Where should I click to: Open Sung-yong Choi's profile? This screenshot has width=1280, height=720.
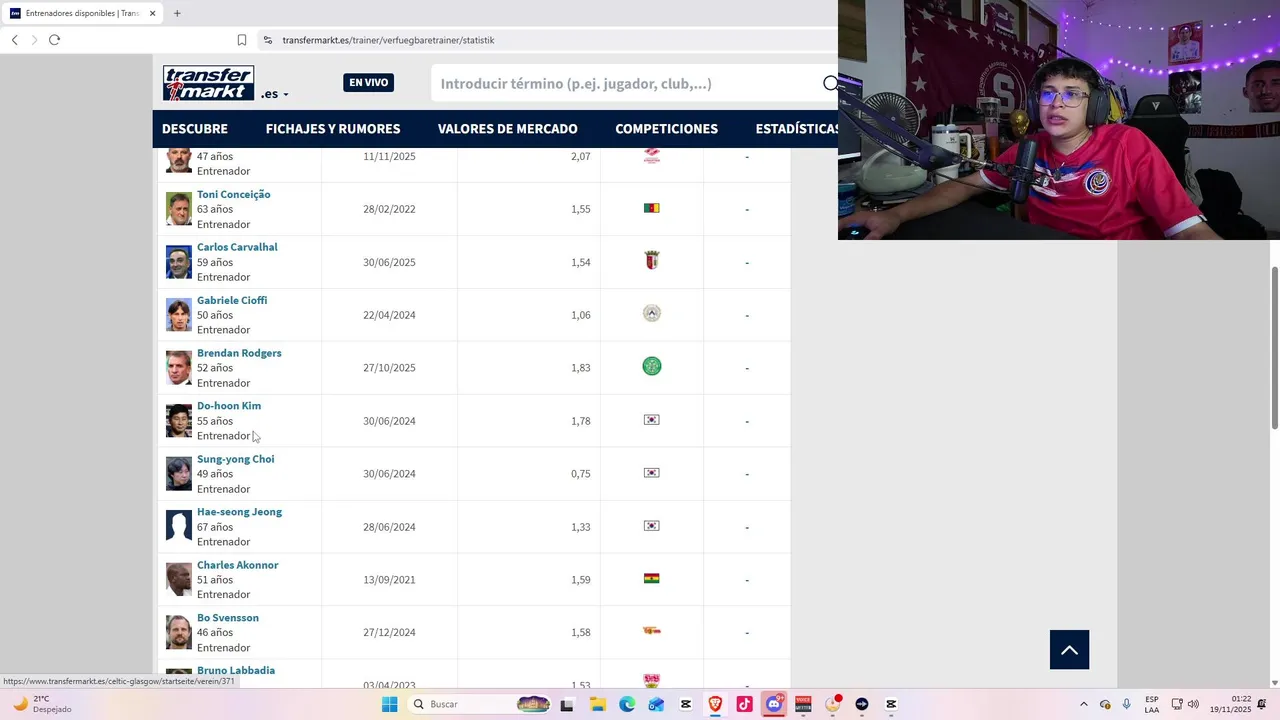click(x=235, y=459)
